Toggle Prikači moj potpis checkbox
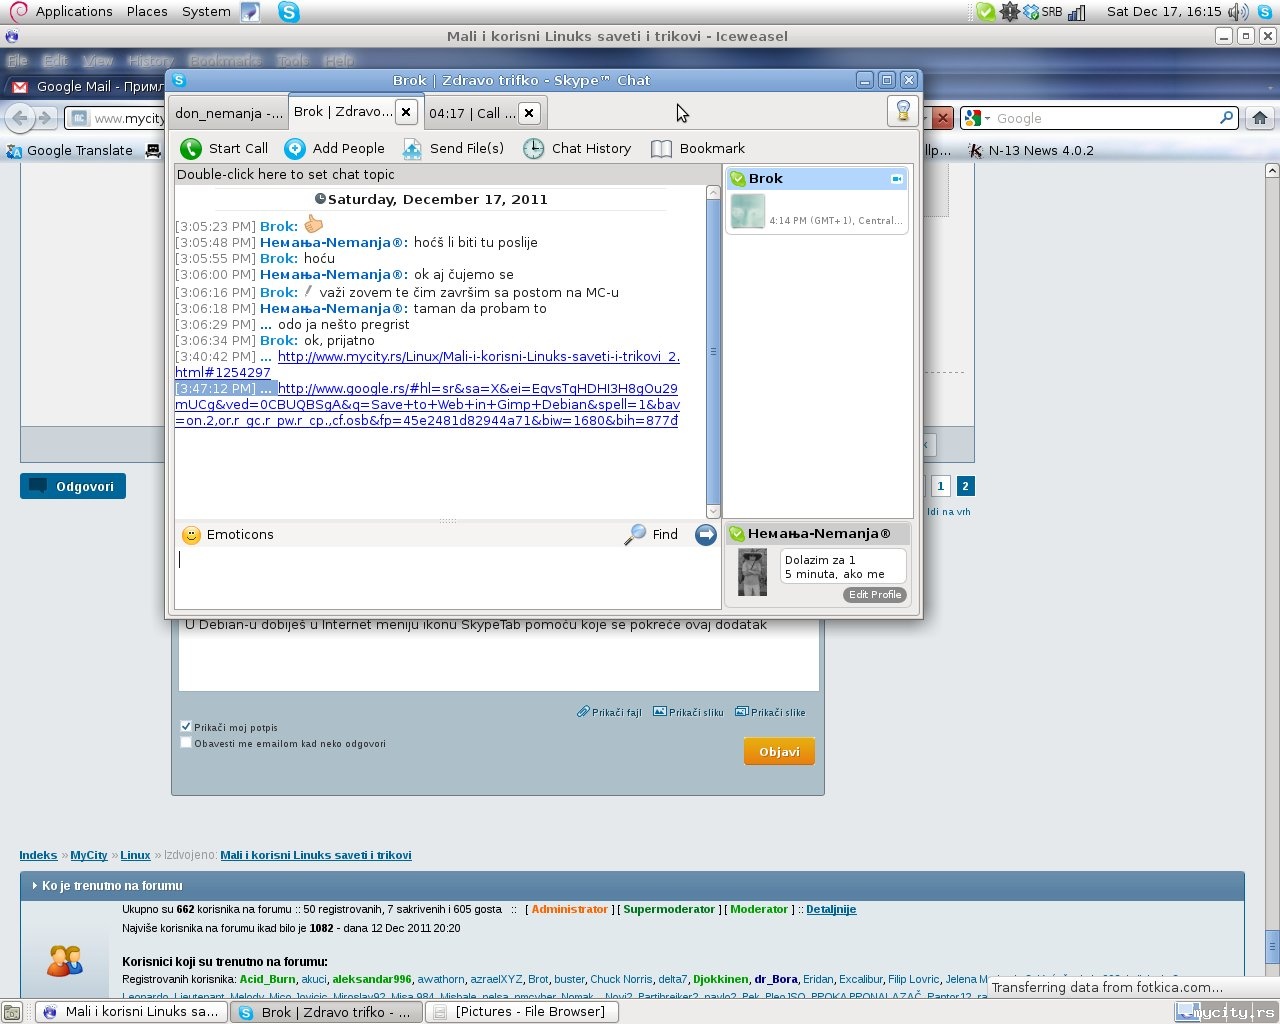Screen dimensions: 1280x1024 pos(186,727)
